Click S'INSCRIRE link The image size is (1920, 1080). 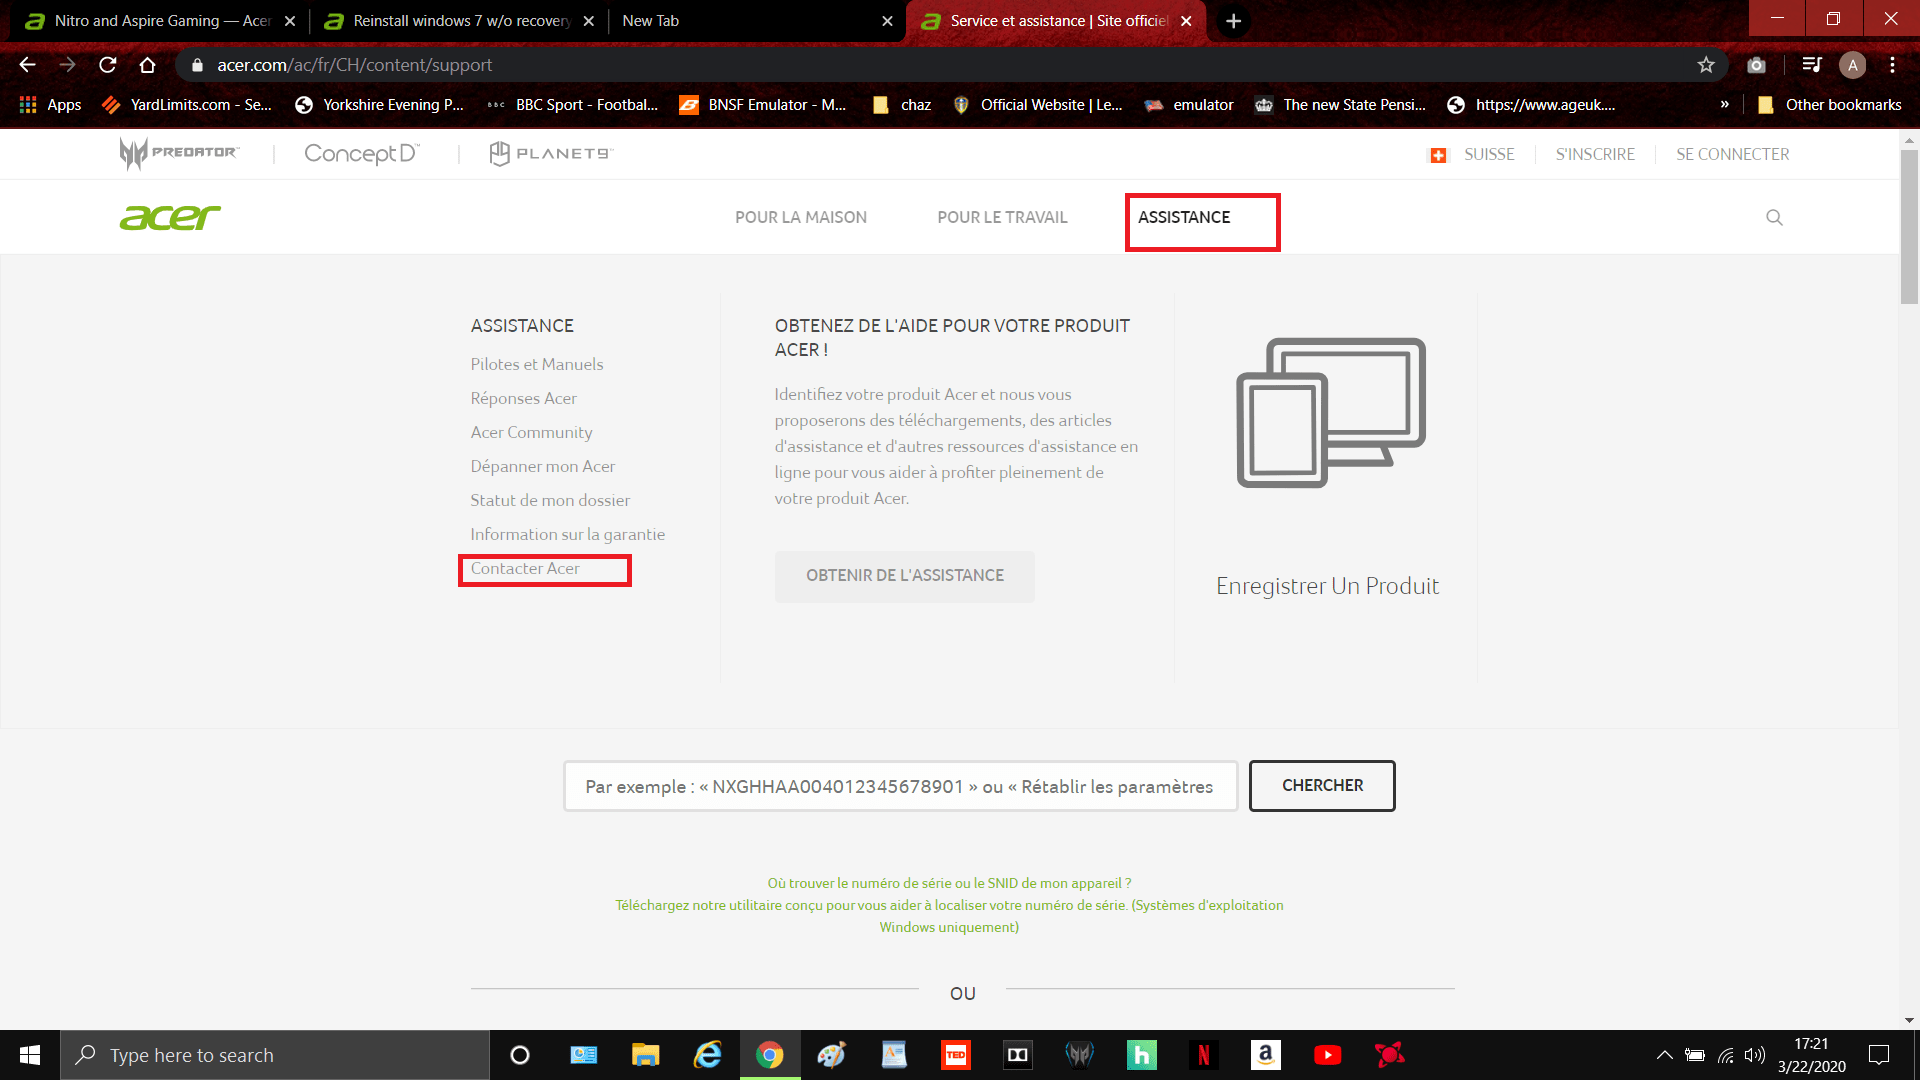[x=1595, y=154]
